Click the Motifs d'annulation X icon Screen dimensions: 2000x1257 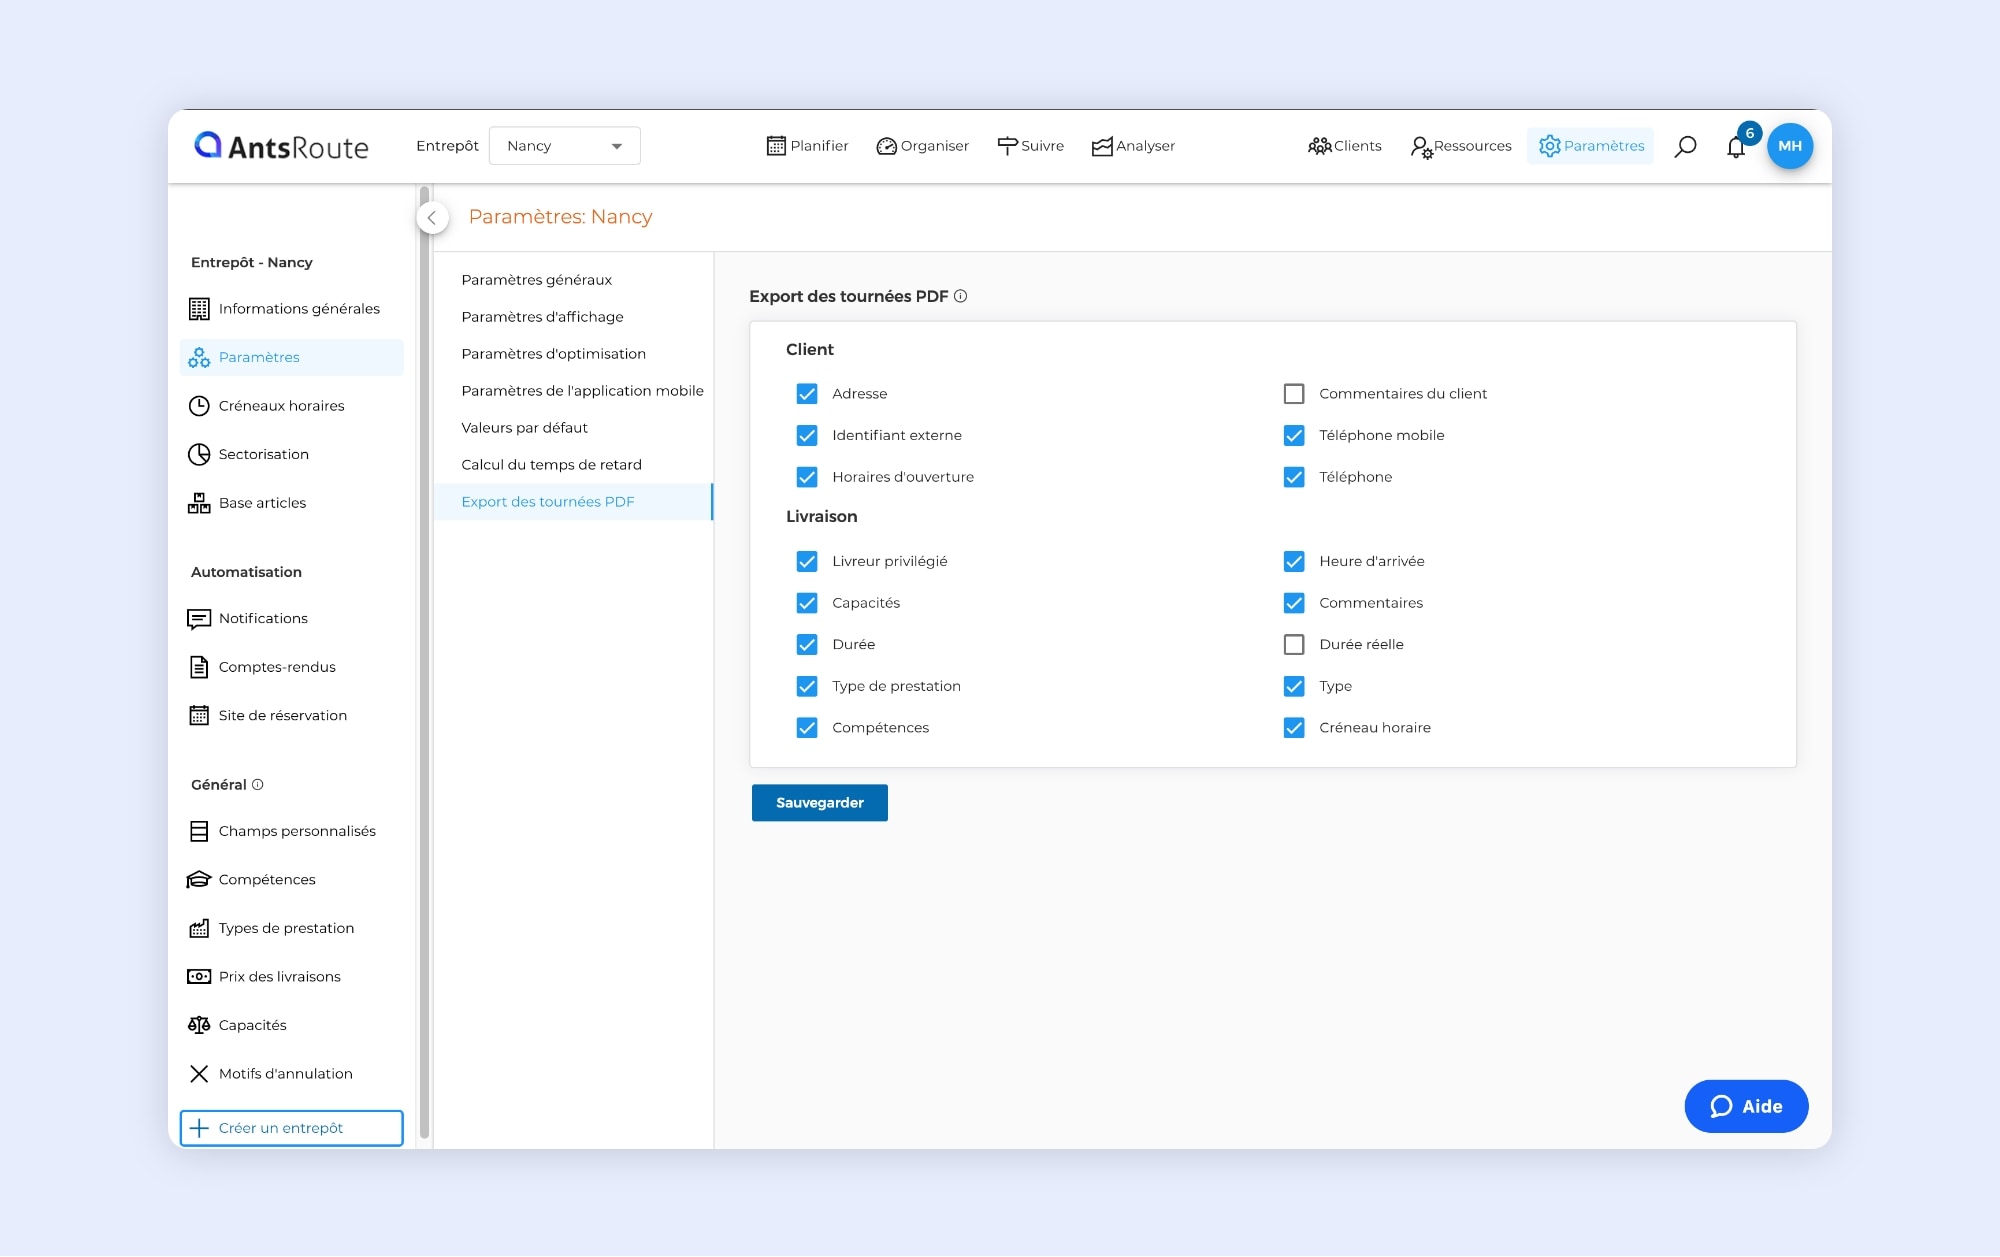(x=199, y=1074)
